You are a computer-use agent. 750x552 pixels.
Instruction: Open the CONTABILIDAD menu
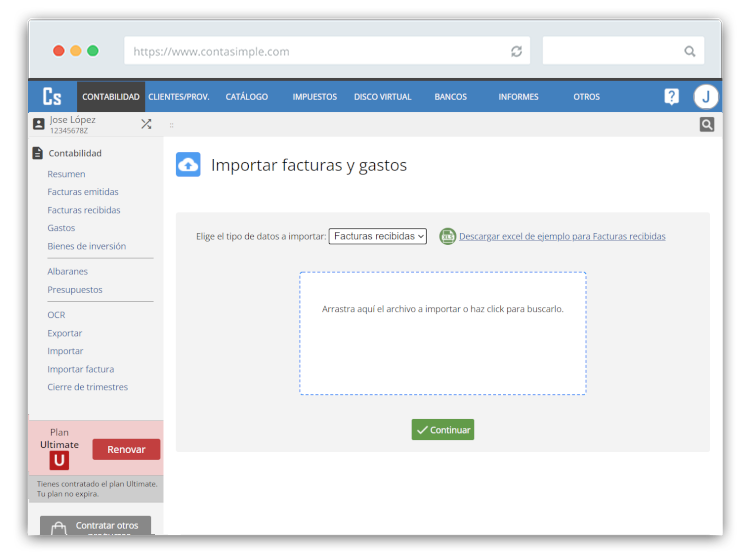(x=111, y=97)
